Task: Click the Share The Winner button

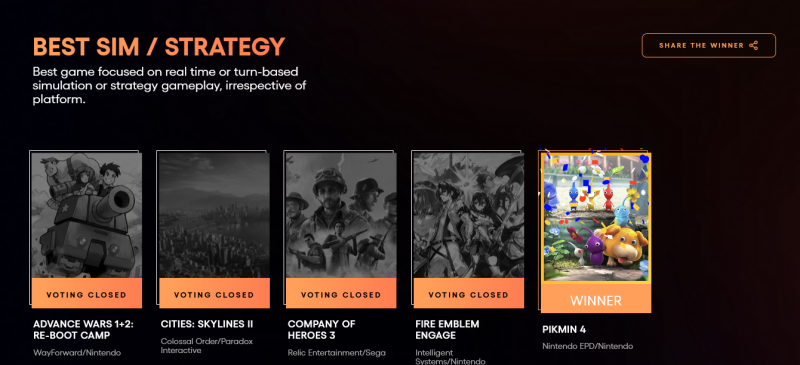Action: pyautogui.click(x=709, y=45)
